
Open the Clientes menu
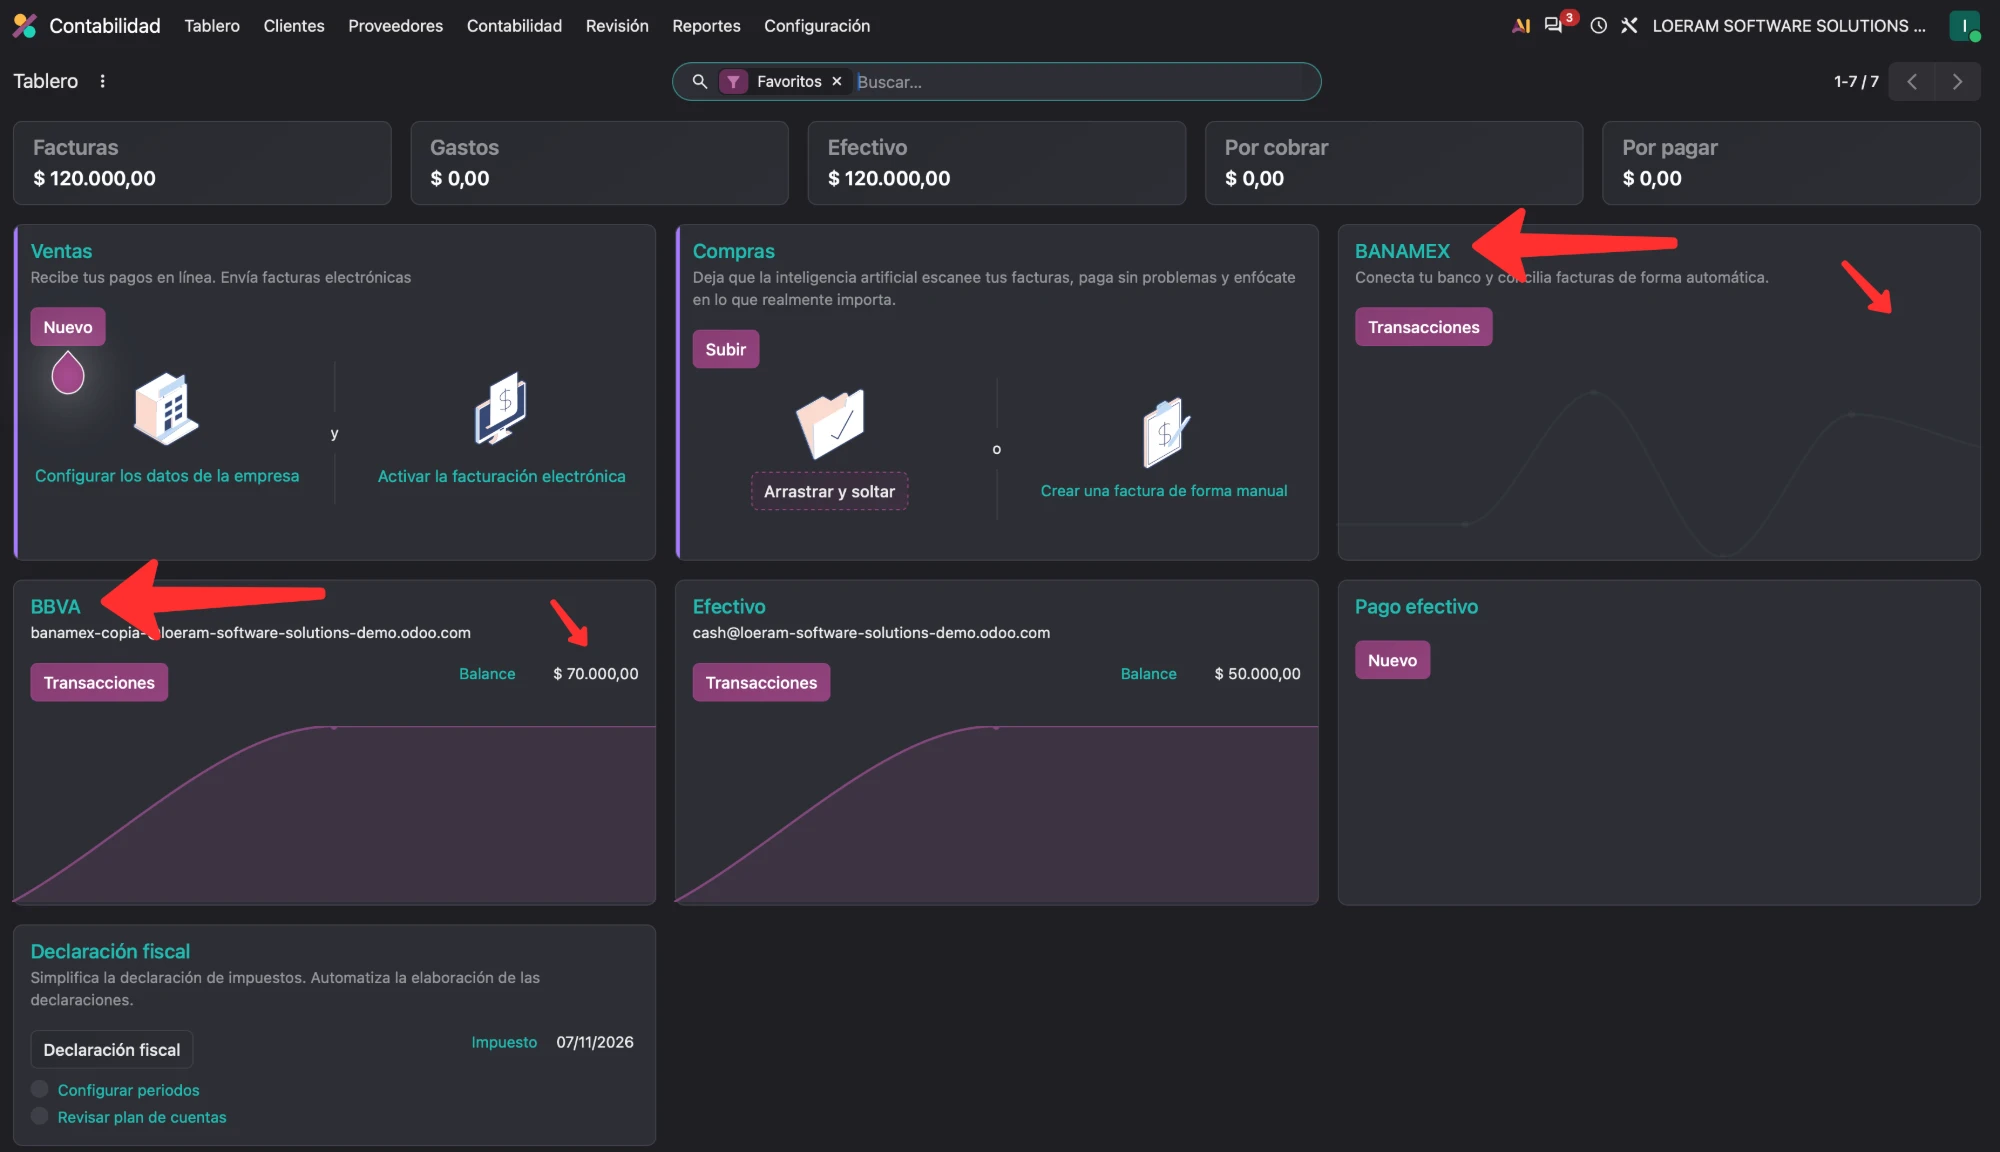click(x=294, y=26)
